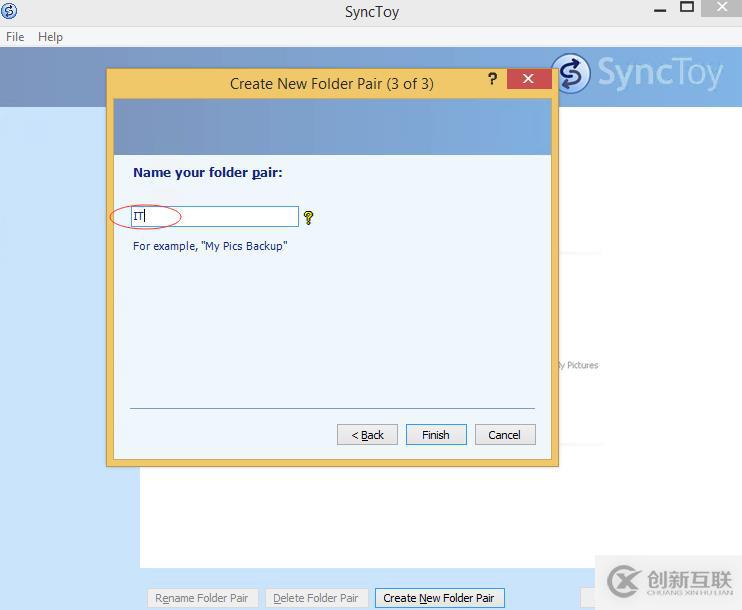This screenshot has height=610, width=742.
Task: Click the SyncToy title bar app icon
Action: pyautogui.click(x=9, y=11)
